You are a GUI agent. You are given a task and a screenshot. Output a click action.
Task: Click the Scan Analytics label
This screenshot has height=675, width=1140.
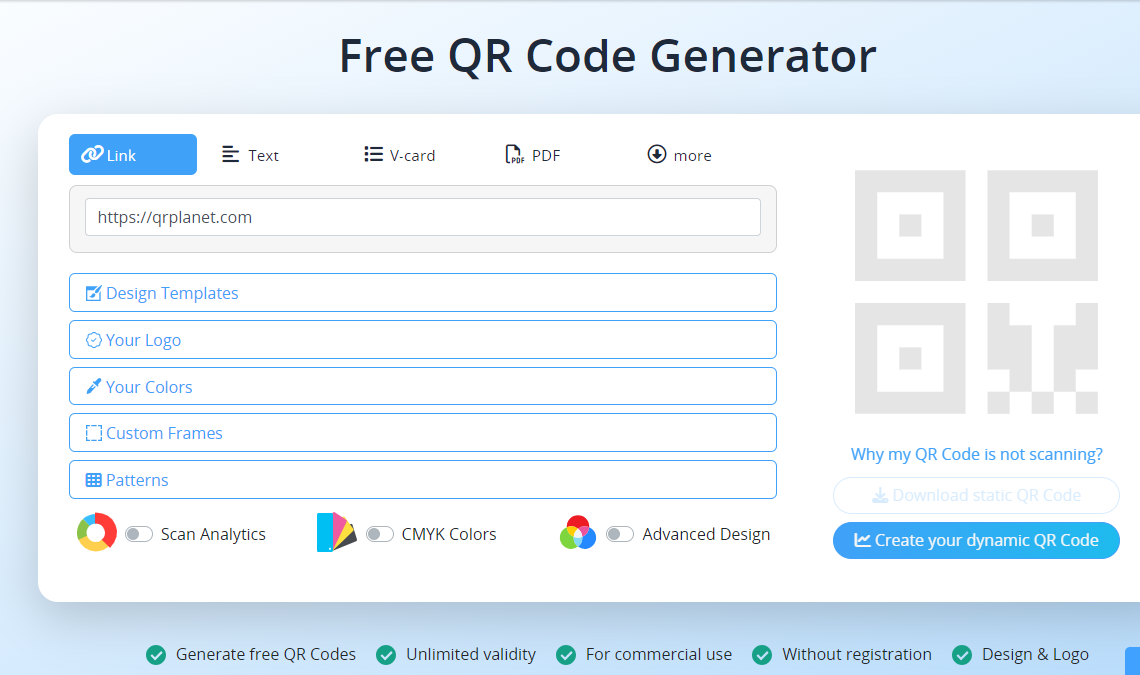213,535
